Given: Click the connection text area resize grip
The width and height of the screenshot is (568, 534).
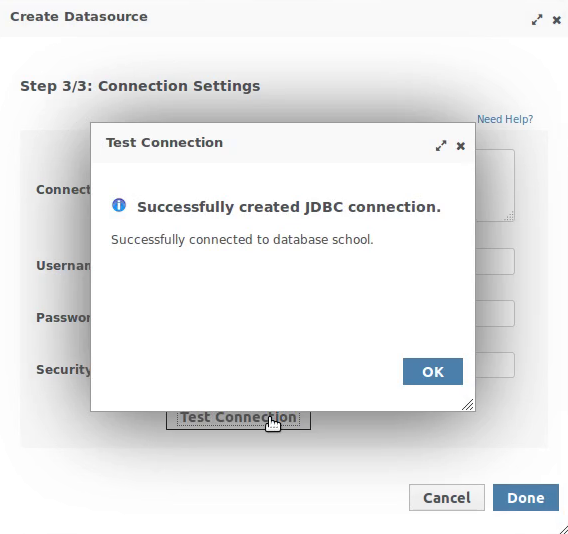Looking at the screenshot, I should (509, 217).
